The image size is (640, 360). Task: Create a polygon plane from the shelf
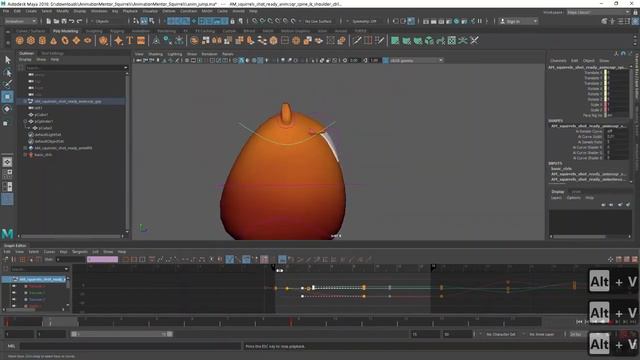[76, 40]
